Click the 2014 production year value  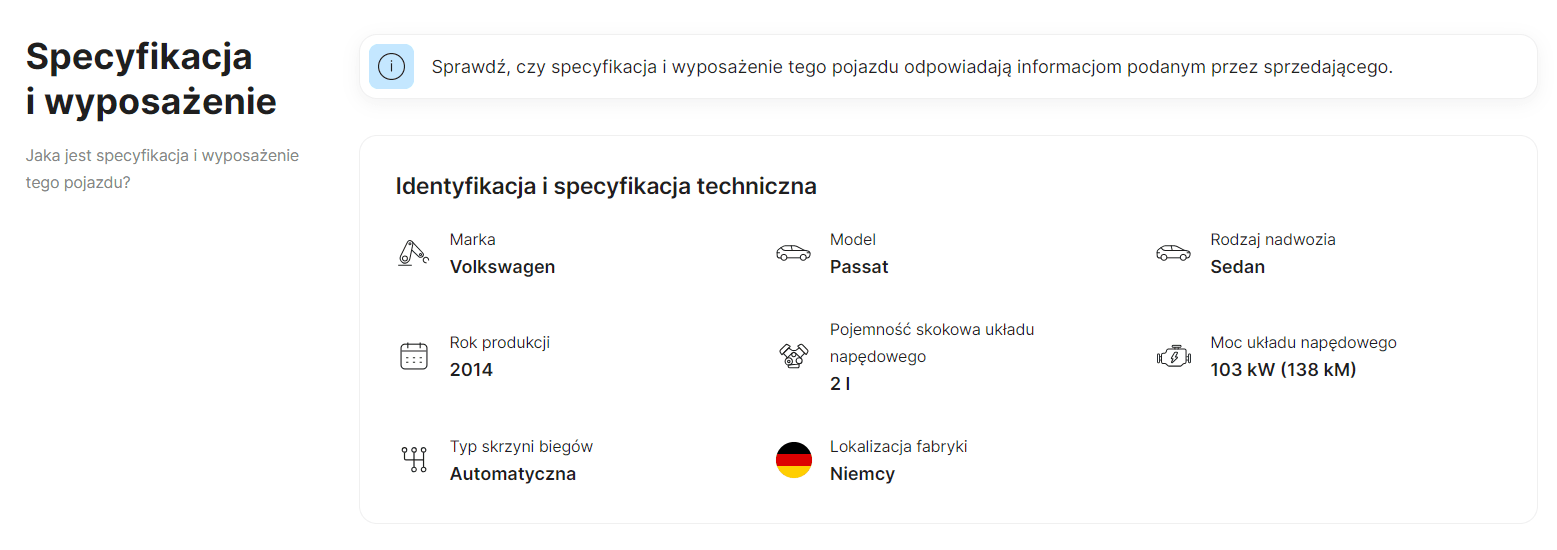pos(471,370)
